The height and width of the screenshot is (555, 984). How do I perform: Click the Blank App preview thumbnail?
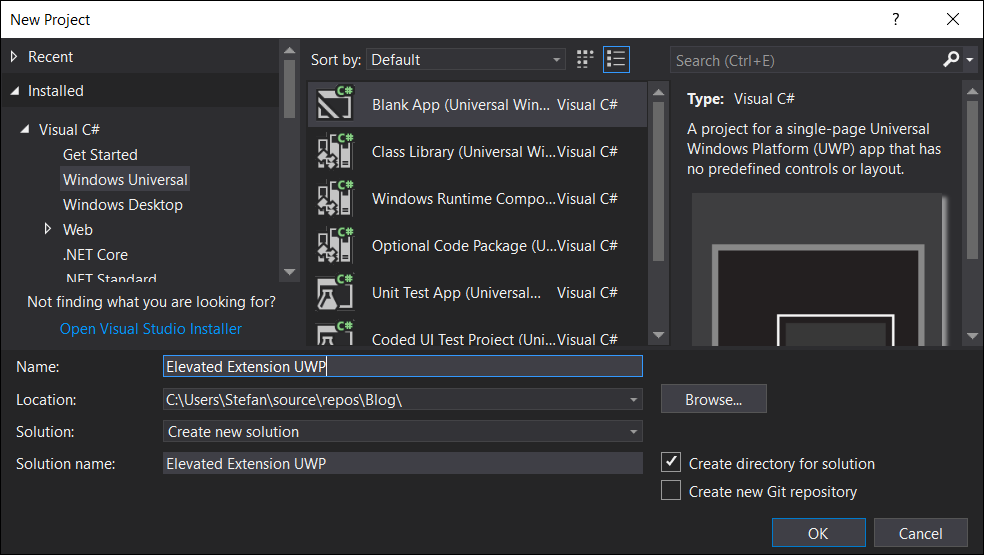(x=819, y=270)
